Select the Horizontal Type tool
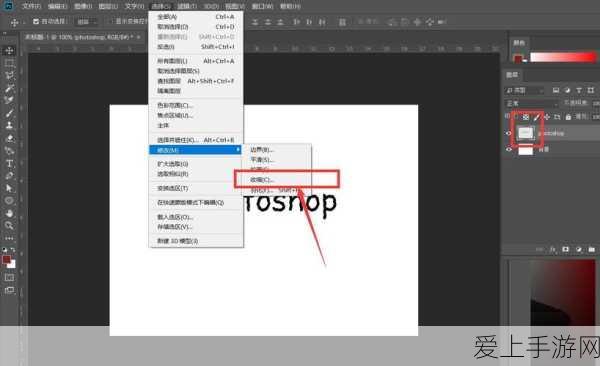The image size is (600, 366). pyautogui.click(x=9, y=163)
